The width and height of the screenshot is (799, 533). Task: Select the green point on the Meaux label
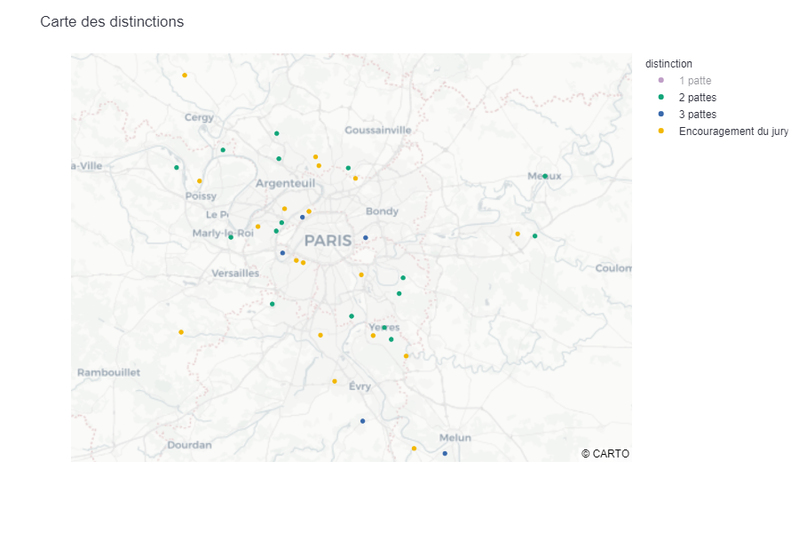pyautogui.click(x=545, y=176)
